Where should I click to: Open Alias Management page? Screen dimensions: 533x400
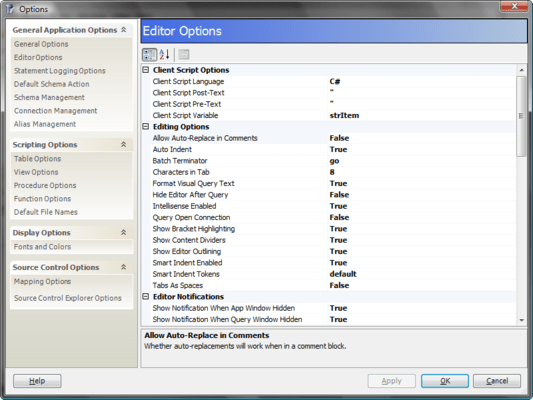point(45,124)
